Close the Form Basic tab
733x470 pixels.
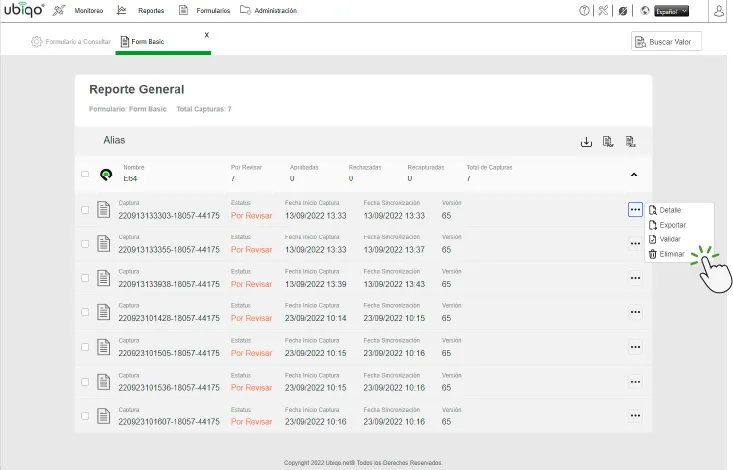[x=207, y=35]
